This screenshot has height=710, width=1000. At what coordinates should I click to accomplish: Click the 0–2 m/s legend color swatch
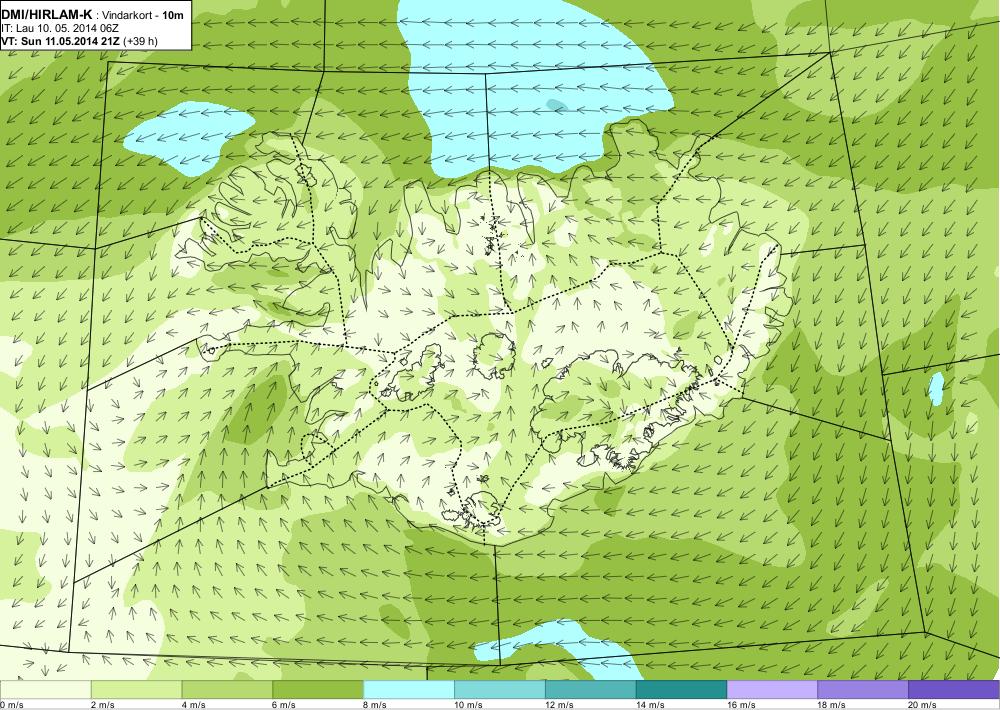point(45,690)
